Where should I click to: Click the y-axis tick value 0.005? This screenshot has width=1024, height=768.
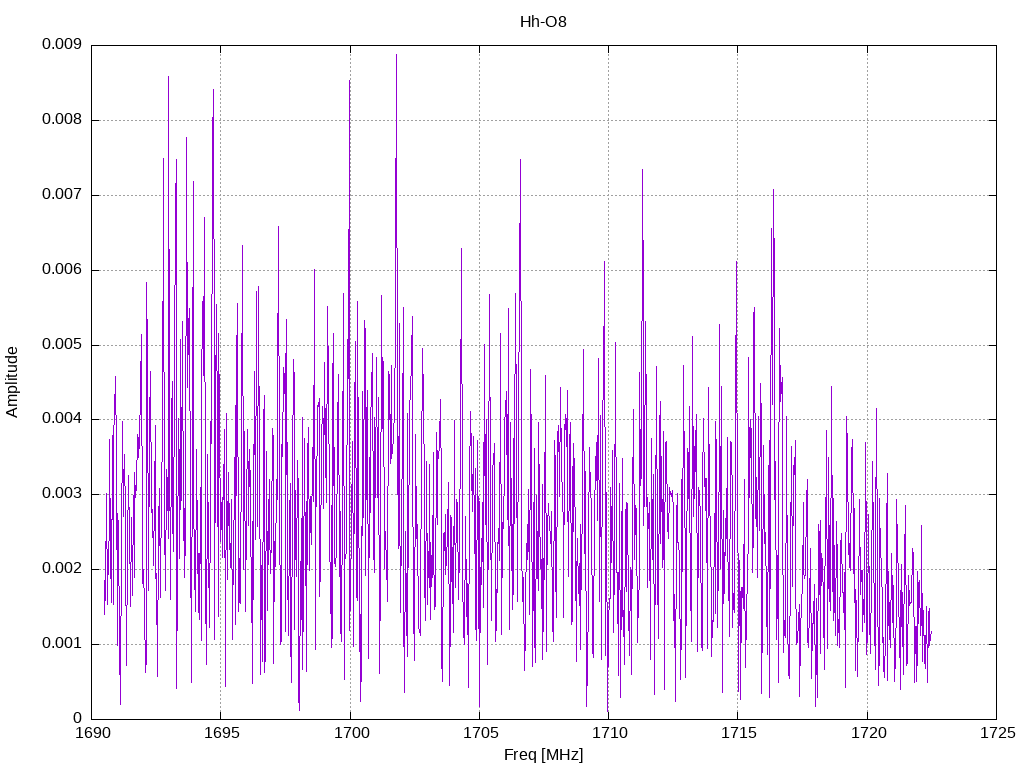coord(62,345)
